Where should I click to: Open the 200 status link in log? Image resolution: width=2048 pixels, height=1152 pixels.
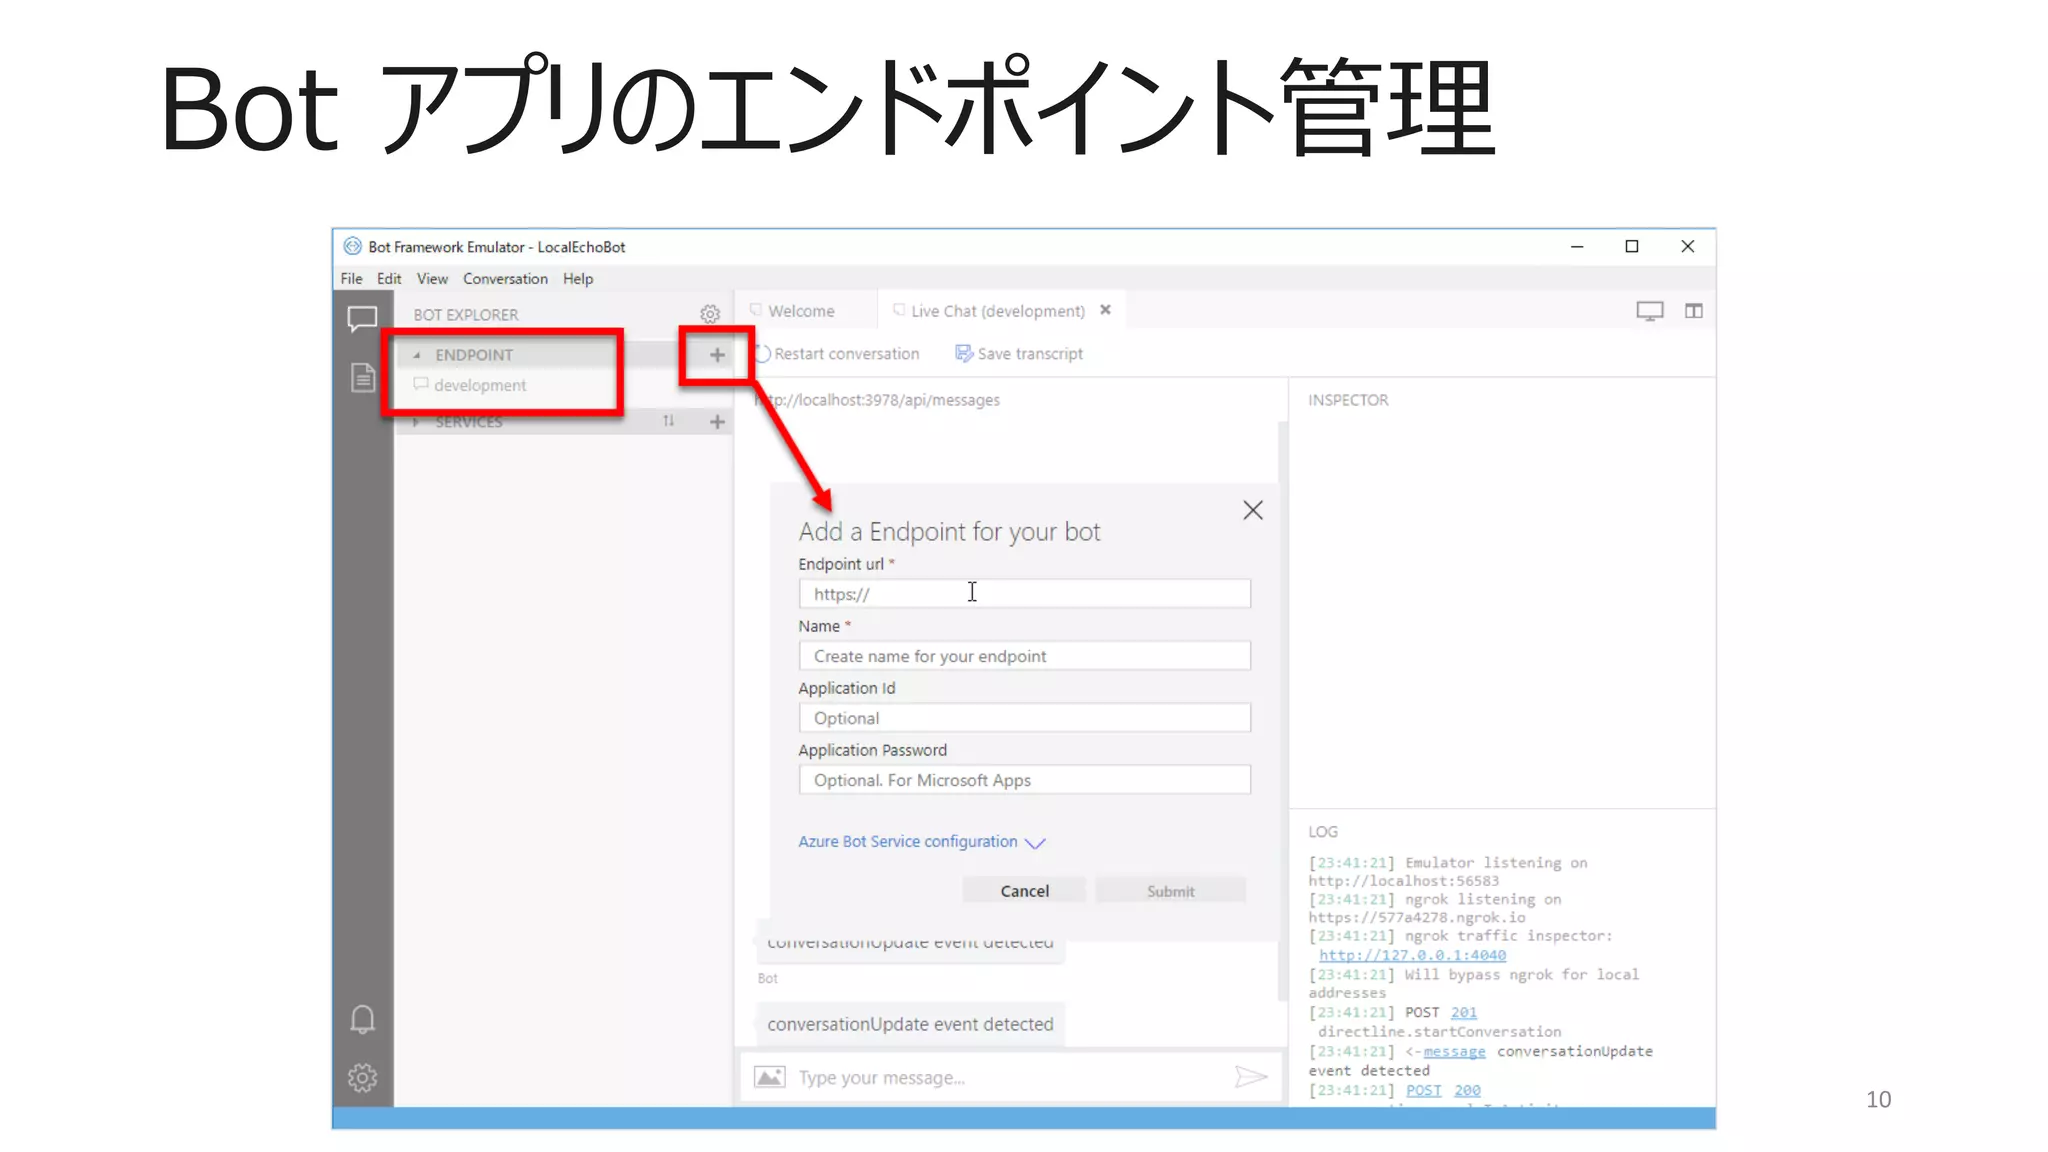click(x=1467, y=1090)
